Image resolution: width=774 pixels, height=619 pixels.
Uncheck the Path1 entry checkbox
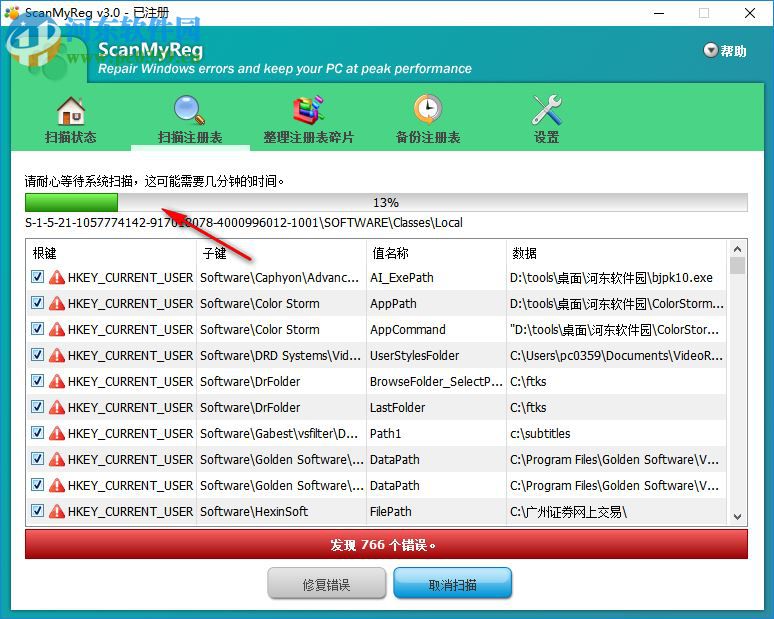(x=38, y=433)
